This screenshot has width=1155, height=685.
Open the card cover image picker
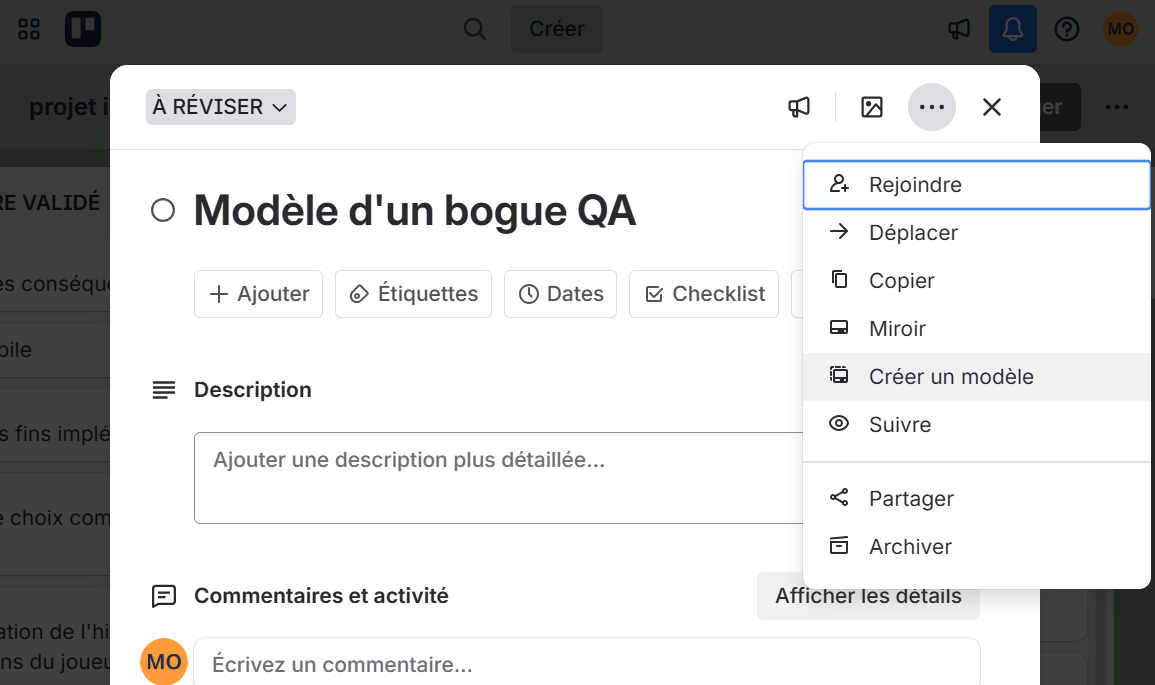[871, 107]
